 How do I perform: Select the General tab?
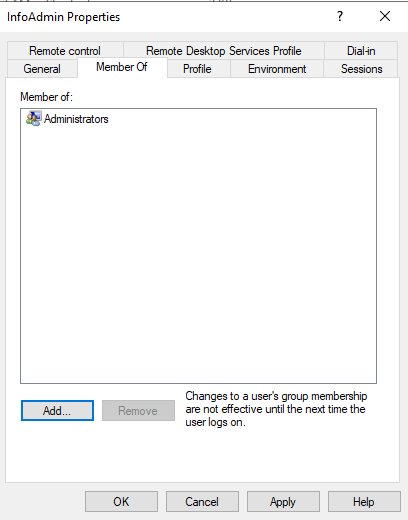42,69
